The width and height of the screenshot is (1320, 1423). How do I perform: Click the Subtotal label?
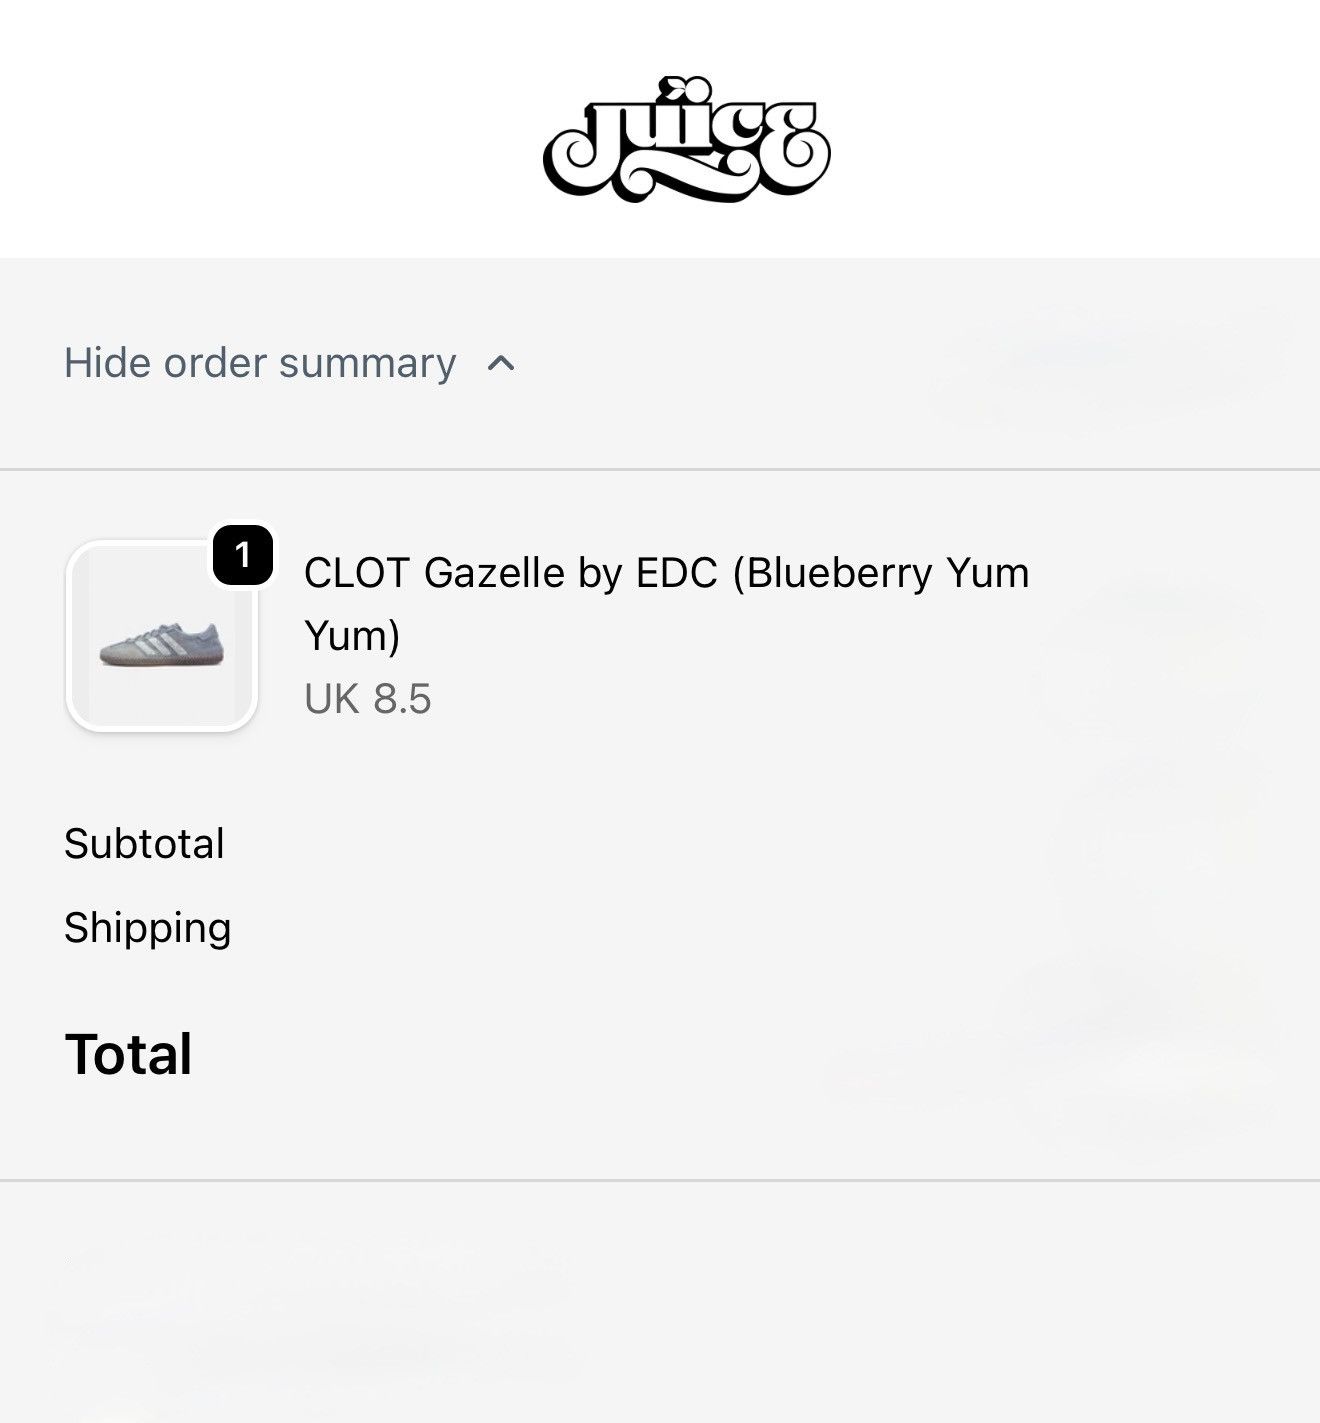(x=144, y=844)
